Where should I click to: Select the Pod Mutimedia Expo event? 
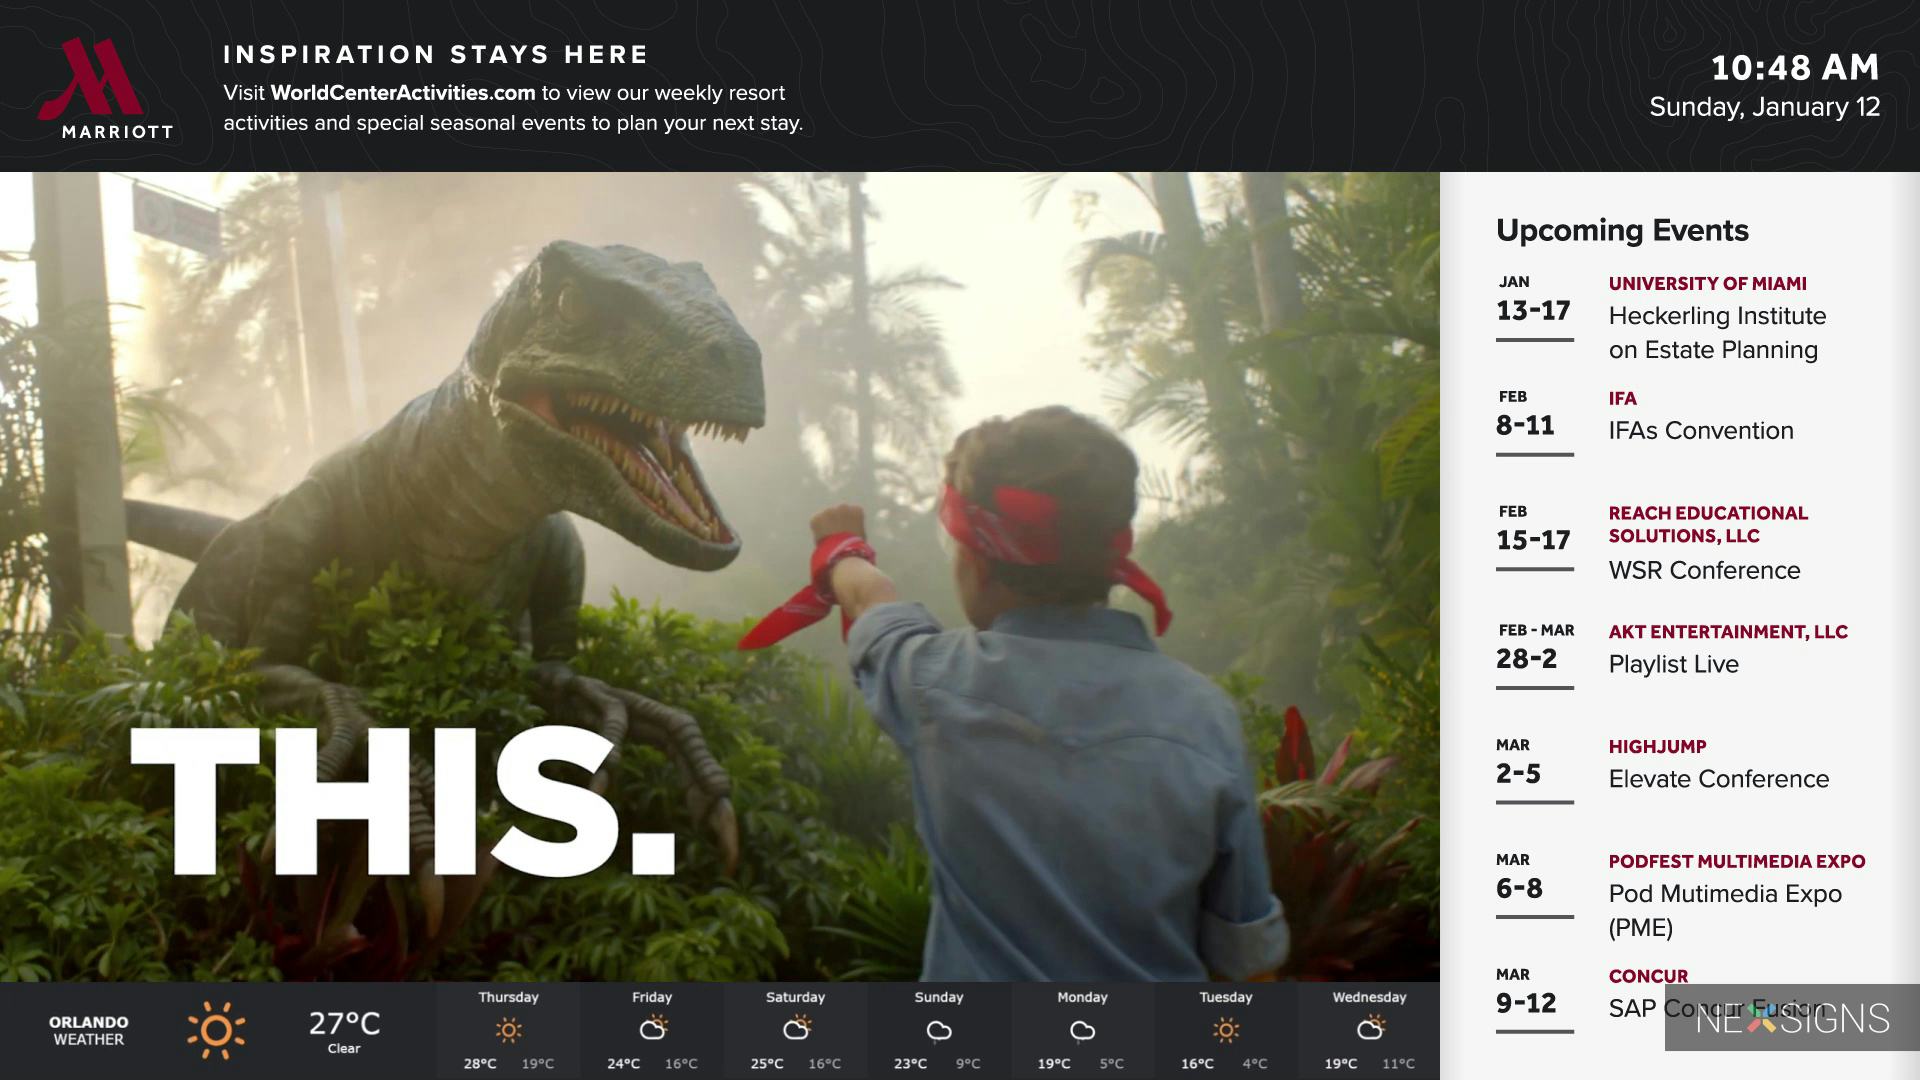pos(1724,894)
